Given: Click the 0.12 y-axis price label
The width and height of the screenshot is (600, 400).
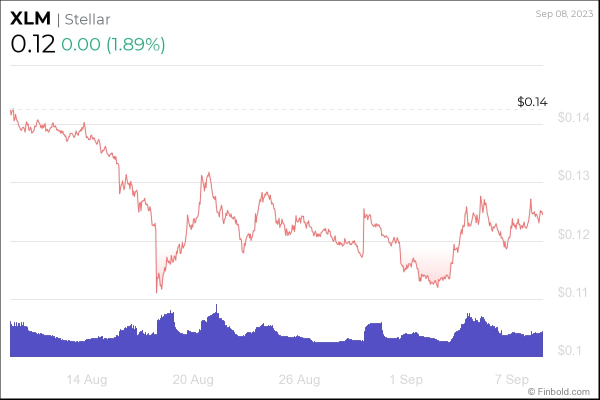Looking at the screenshot, I should click(x=572, y=235).
